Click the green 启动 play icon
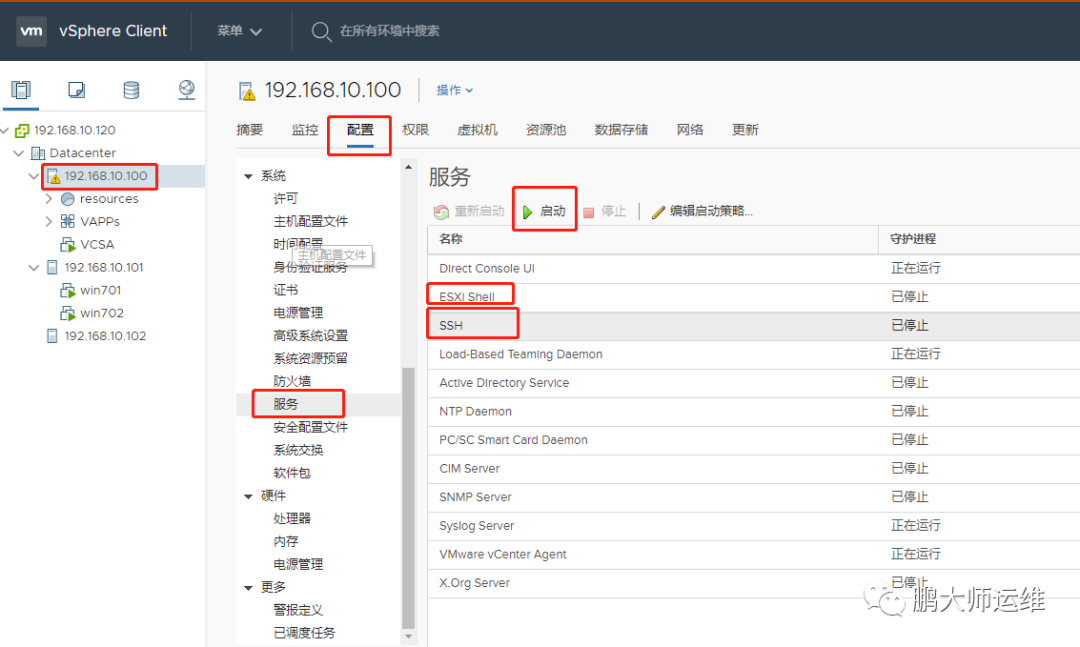The height and width of the screenshot is (647, 1080). [x=527, y=212]
